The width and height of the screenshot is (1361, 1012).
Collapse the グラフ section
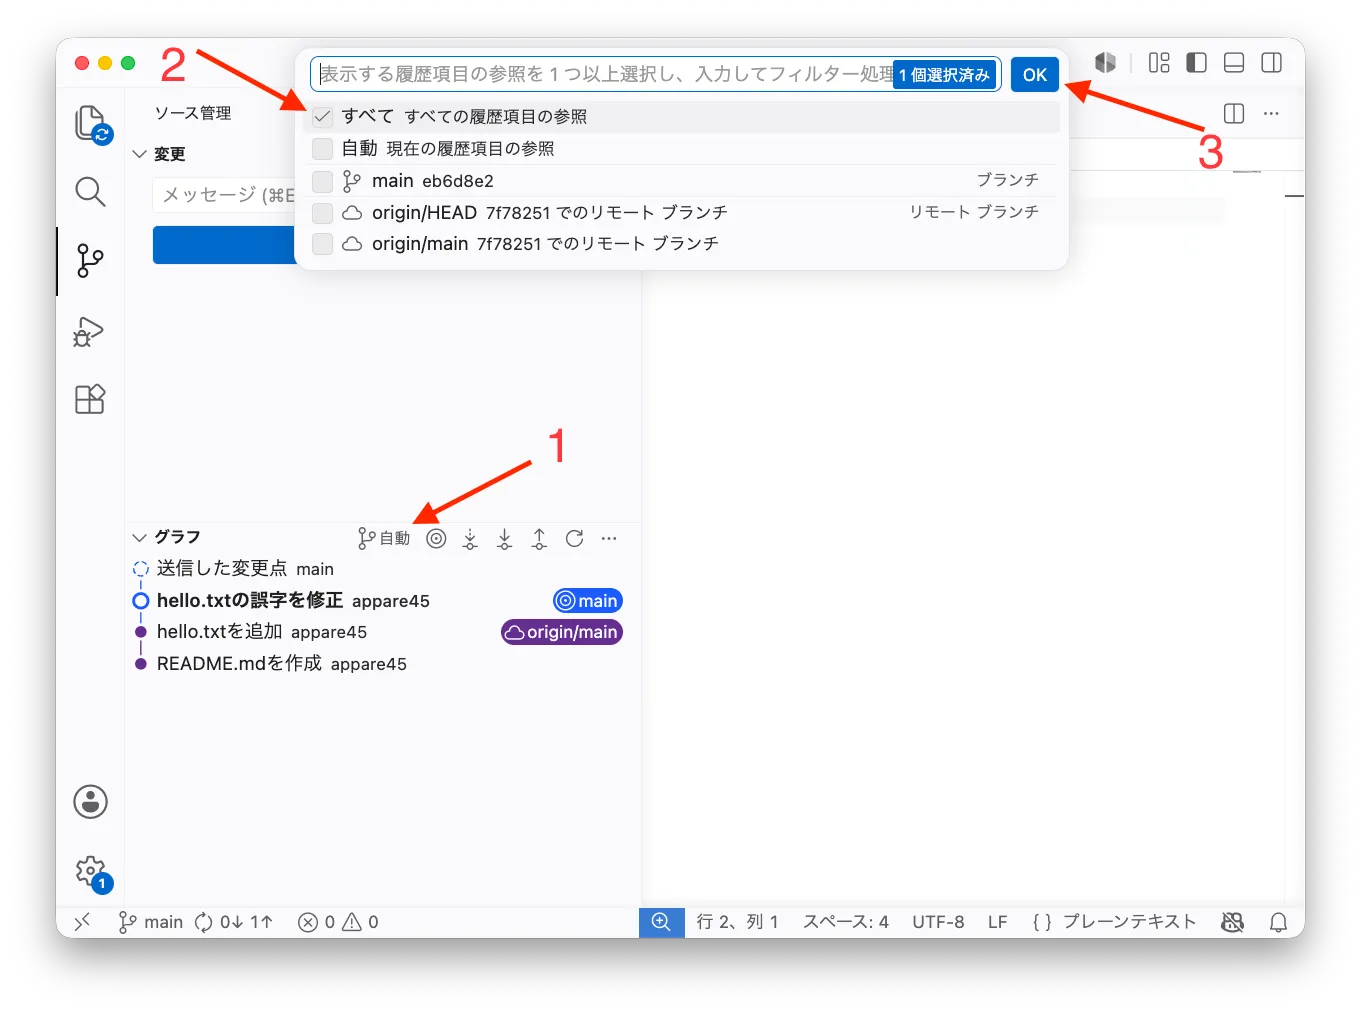139,537
